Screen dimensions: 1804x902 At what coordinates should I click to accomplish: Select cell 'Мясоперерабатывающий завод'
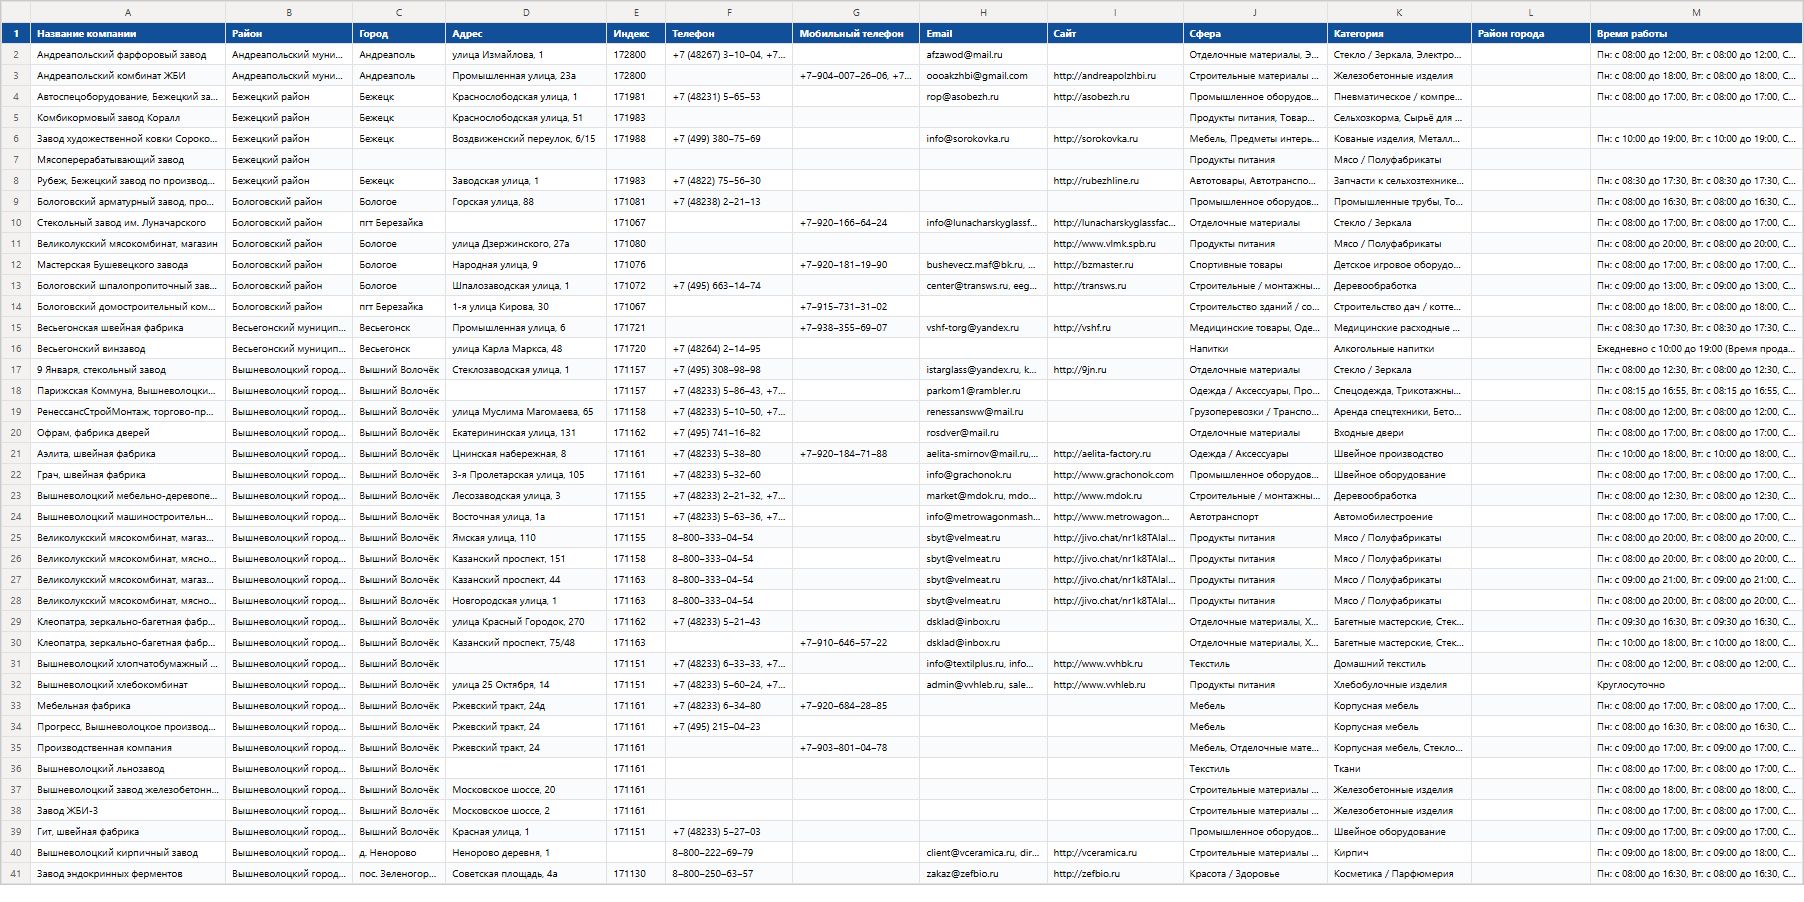128,160
